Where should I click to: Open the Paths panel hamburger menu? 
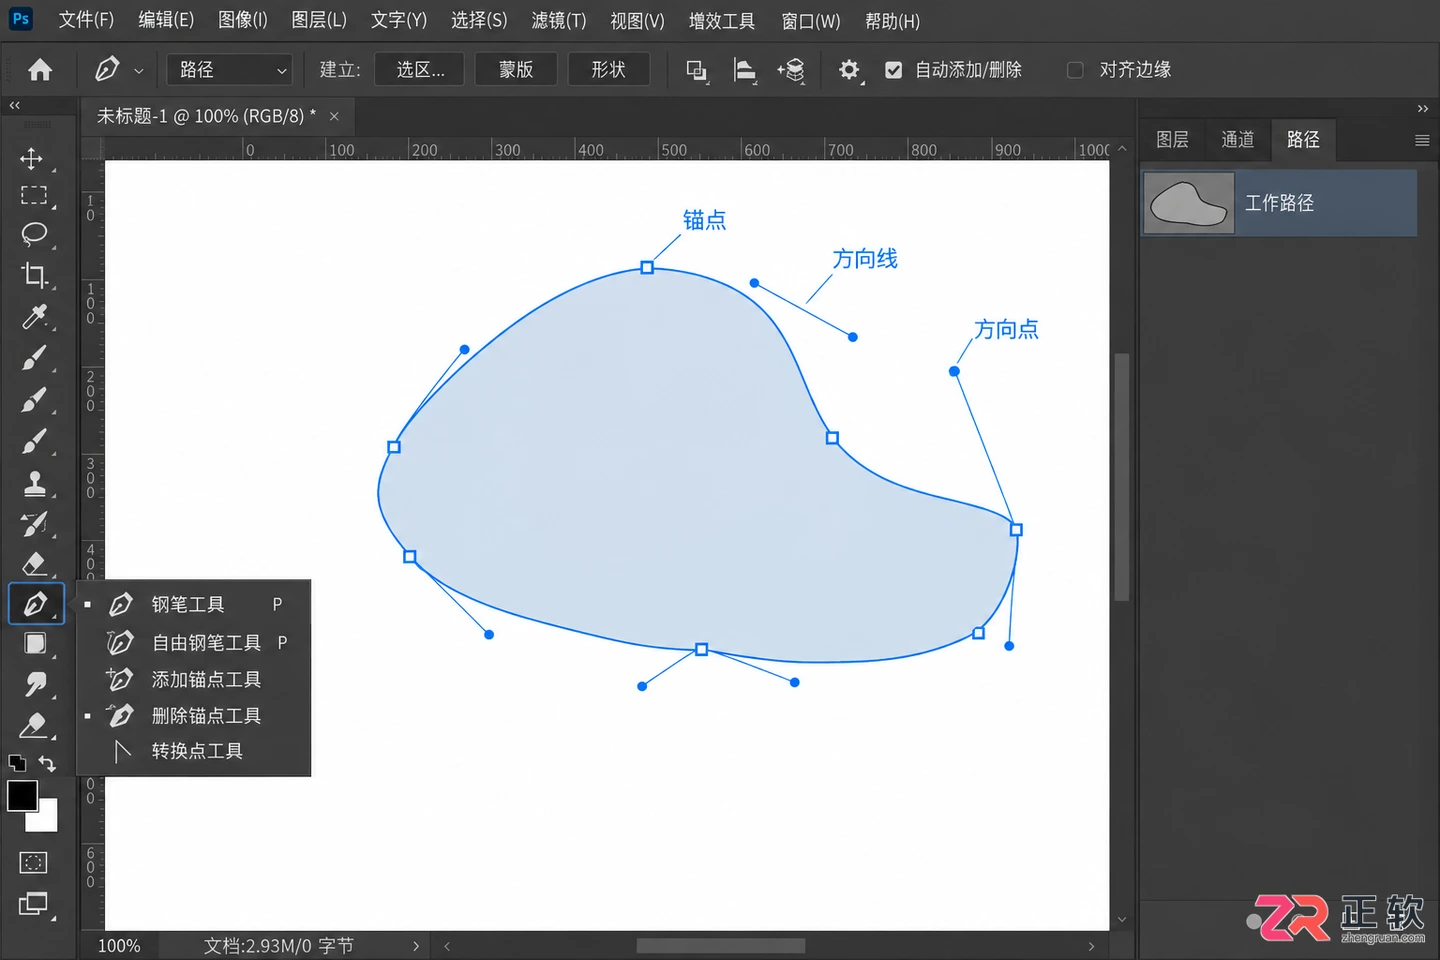[1422, 141]
